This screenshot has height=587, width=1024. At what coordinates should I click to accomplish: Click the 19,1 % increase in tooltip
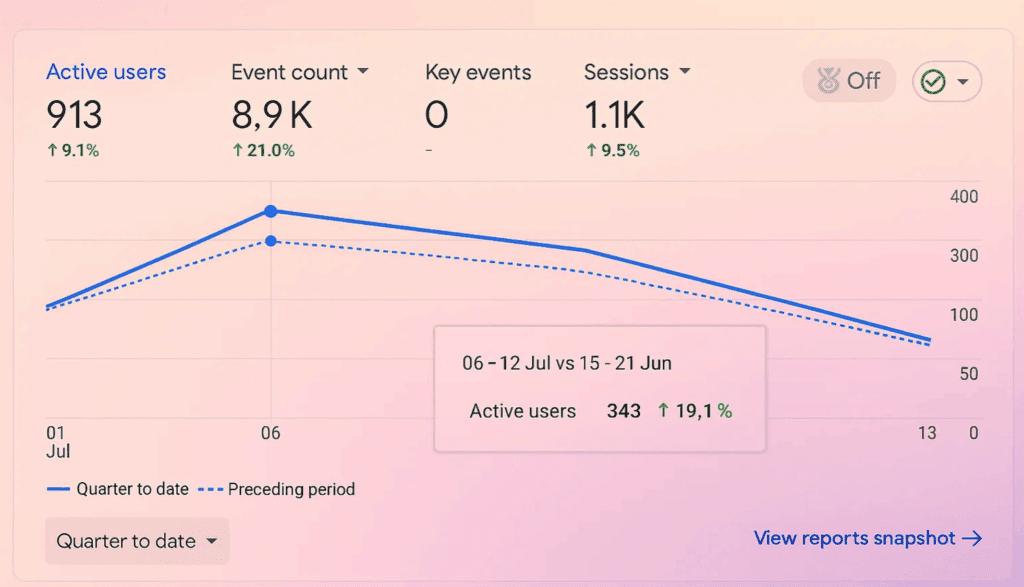click(695, 411)
